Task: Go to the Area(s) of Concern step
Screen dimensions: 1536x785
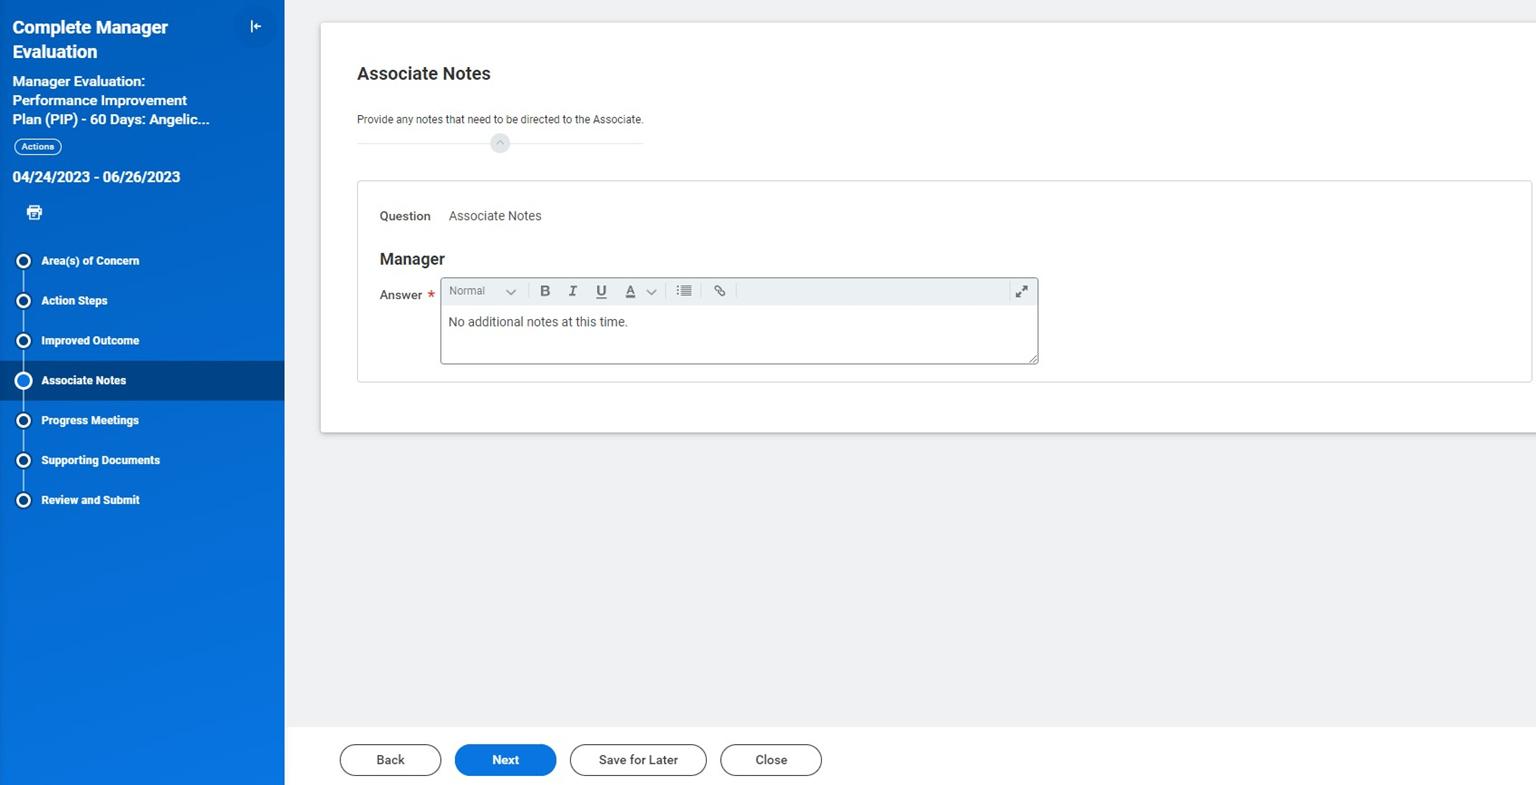Action: coord(89,261)
